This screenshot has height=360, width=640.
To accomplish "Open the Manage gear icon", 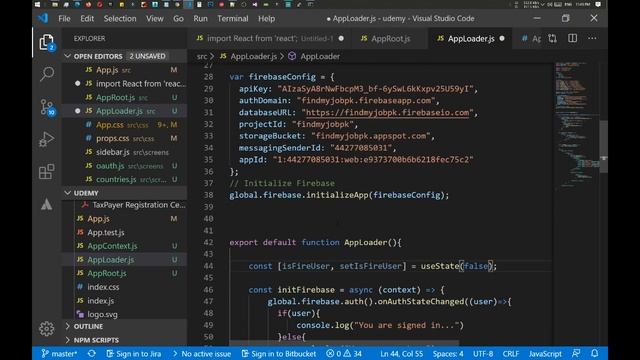I will click(x=47, y=329).
